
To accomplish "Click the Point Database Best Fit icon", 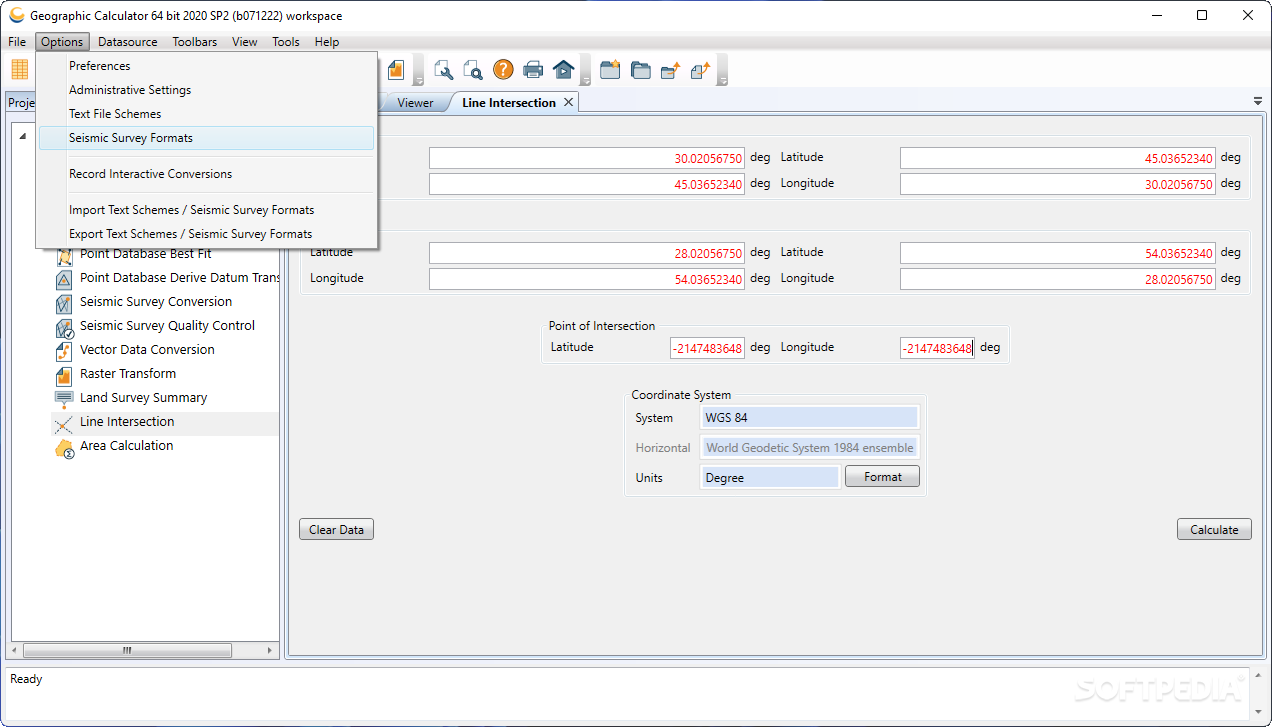I will (x=64, y=255).
